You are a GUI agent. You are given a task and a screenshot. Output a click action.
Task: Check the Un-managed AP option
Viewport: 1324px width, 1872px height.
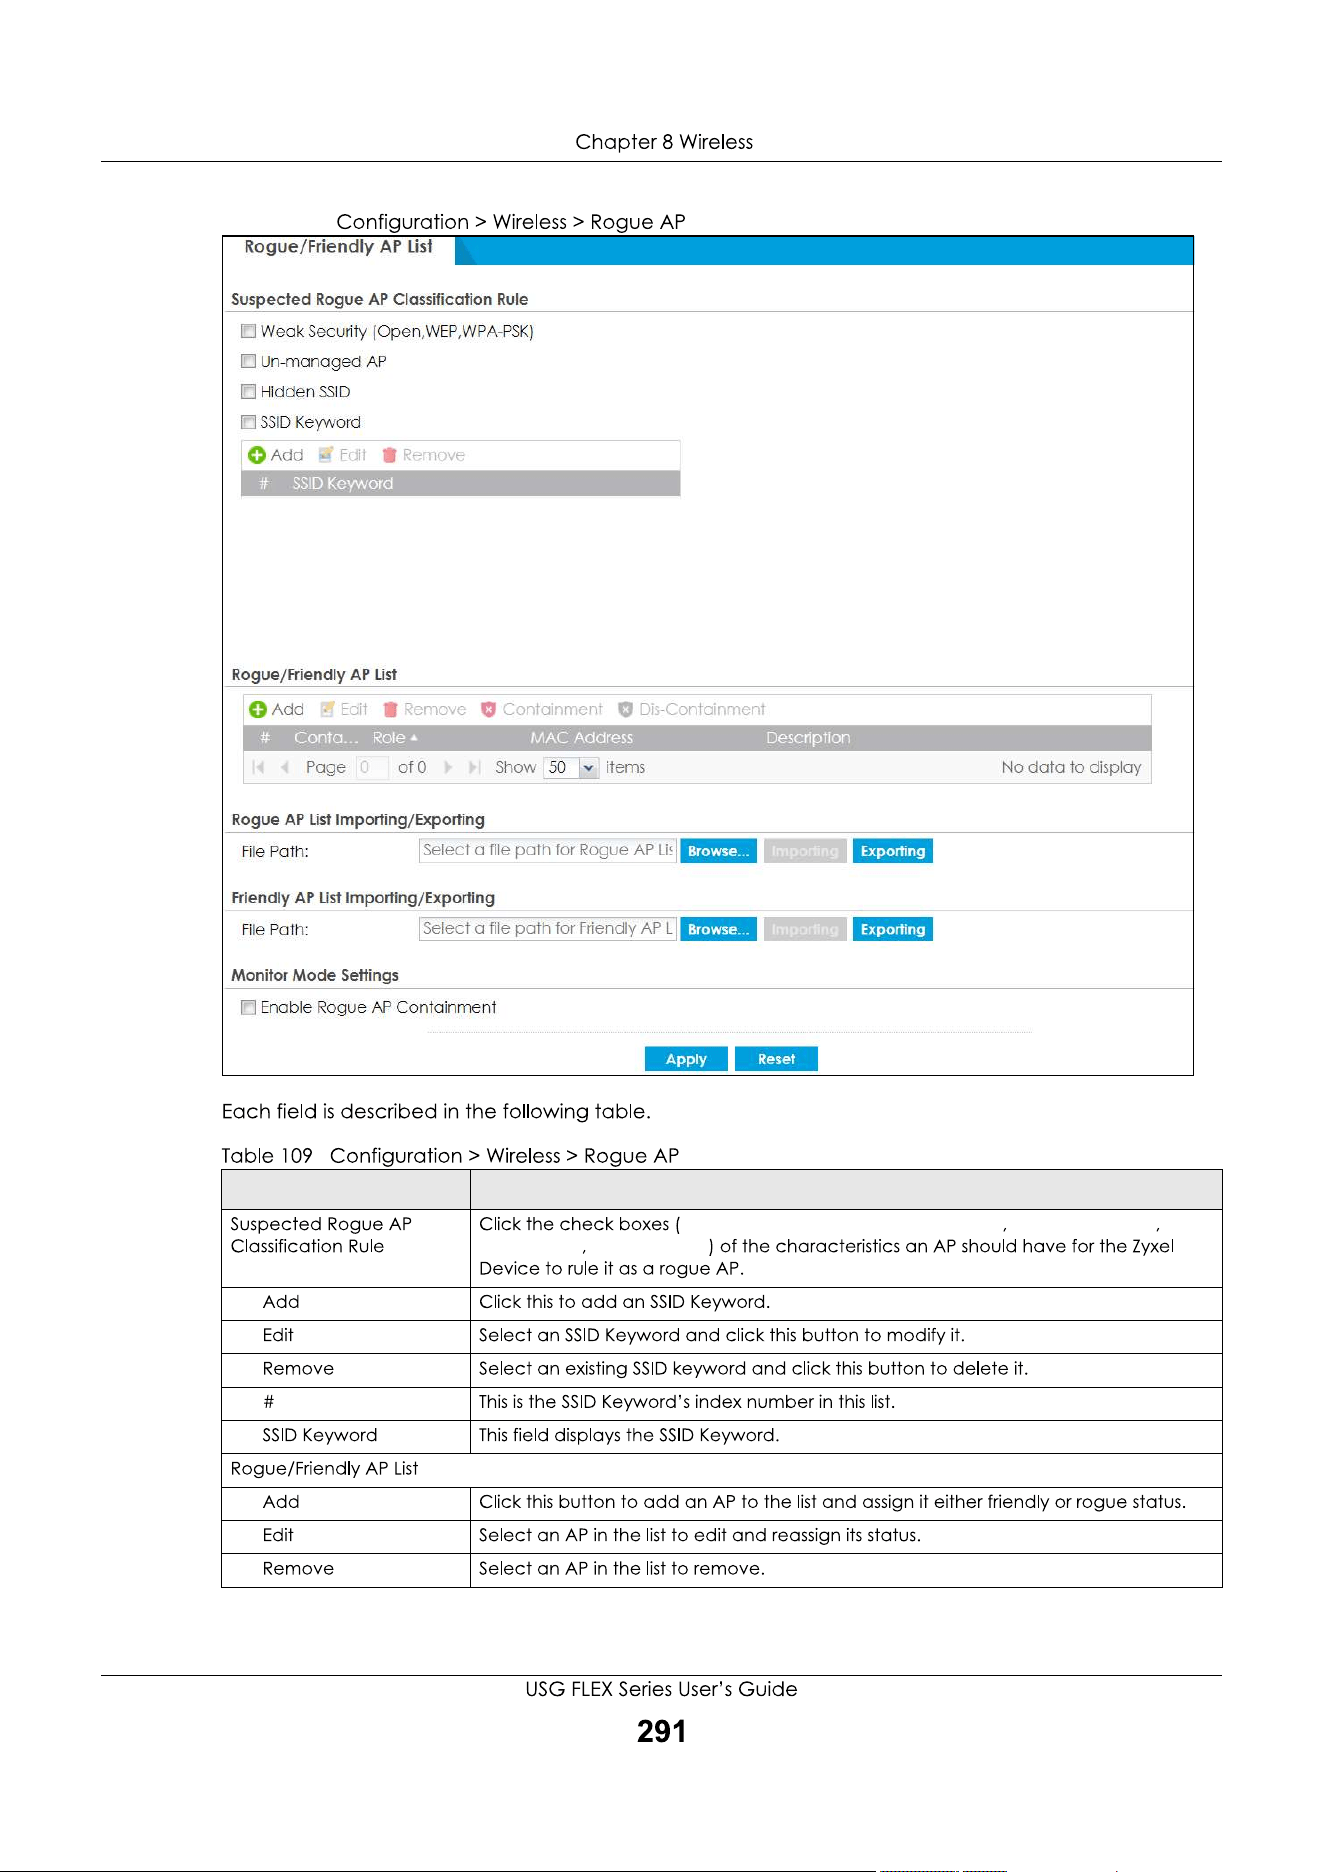(x=248, y=361)
